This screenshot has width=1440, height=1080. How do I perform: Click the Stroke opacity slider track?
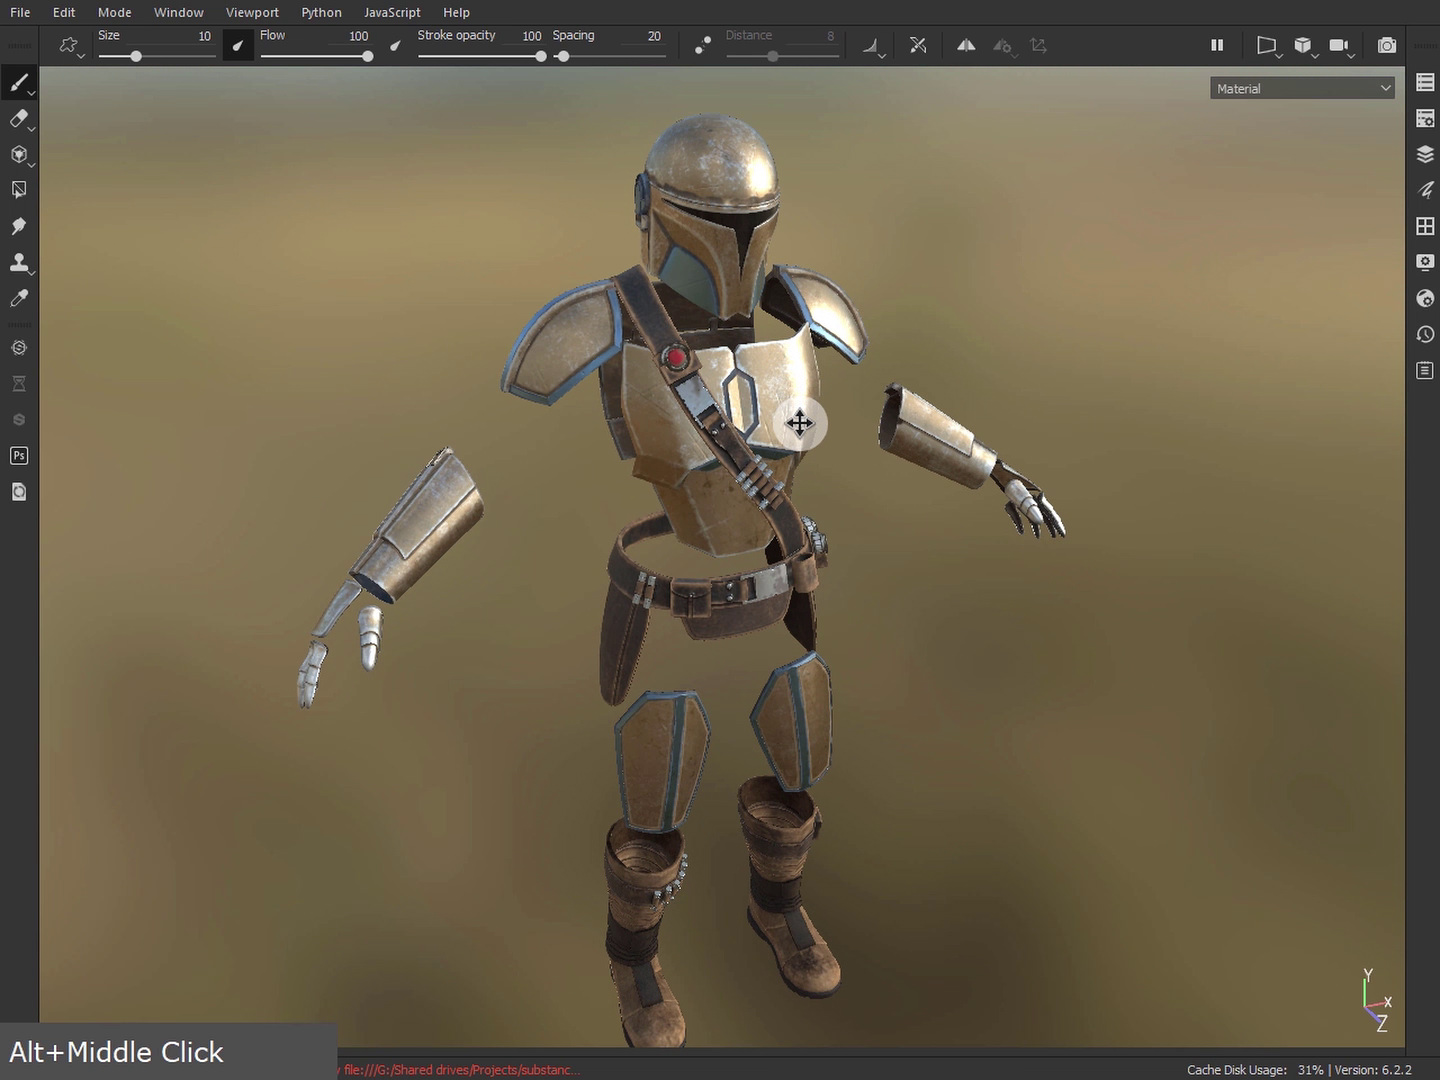[480, 56]
